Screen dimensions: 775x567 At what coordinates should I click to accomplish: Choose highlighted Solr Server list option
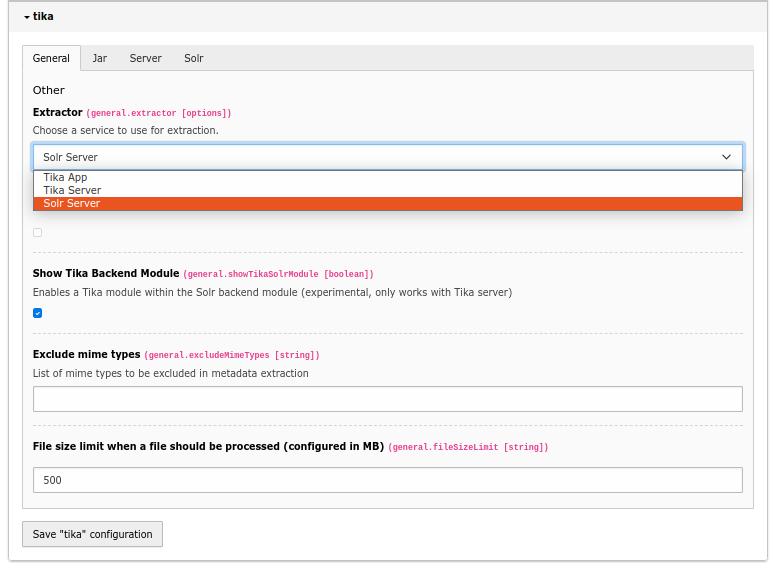388,204
